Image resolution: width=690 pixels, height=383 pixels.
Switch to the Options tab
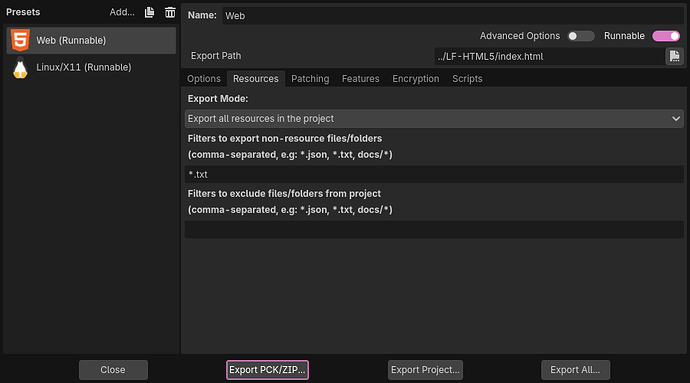coord(204,79)
